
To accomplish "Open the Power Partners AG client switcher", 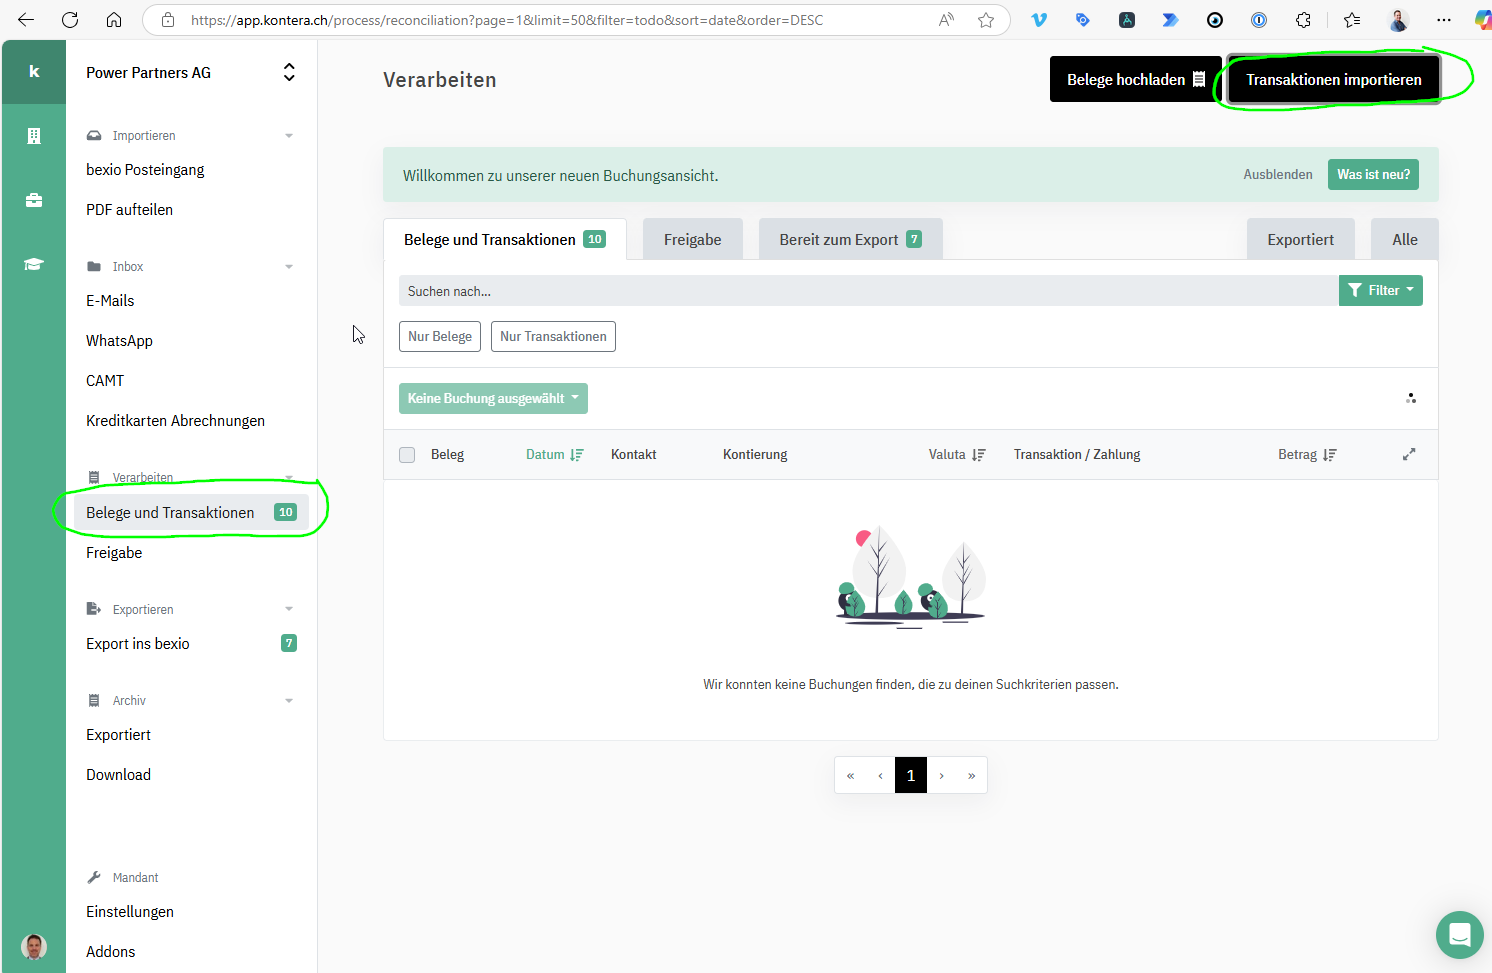I will [x=191, y=72].
